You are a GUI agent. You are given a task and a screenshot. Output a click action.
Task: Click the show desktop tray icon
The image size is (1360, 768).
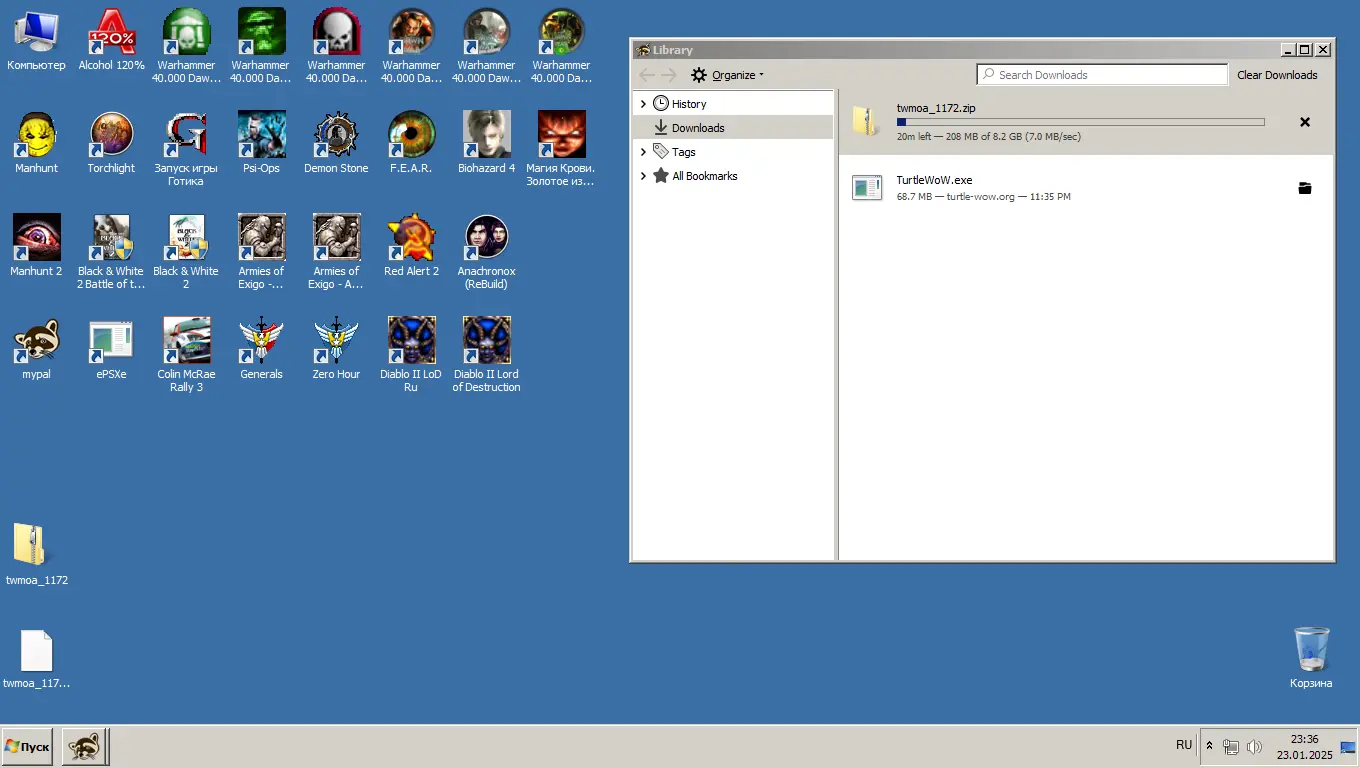pyautogui.click(x=1348, y=747)
